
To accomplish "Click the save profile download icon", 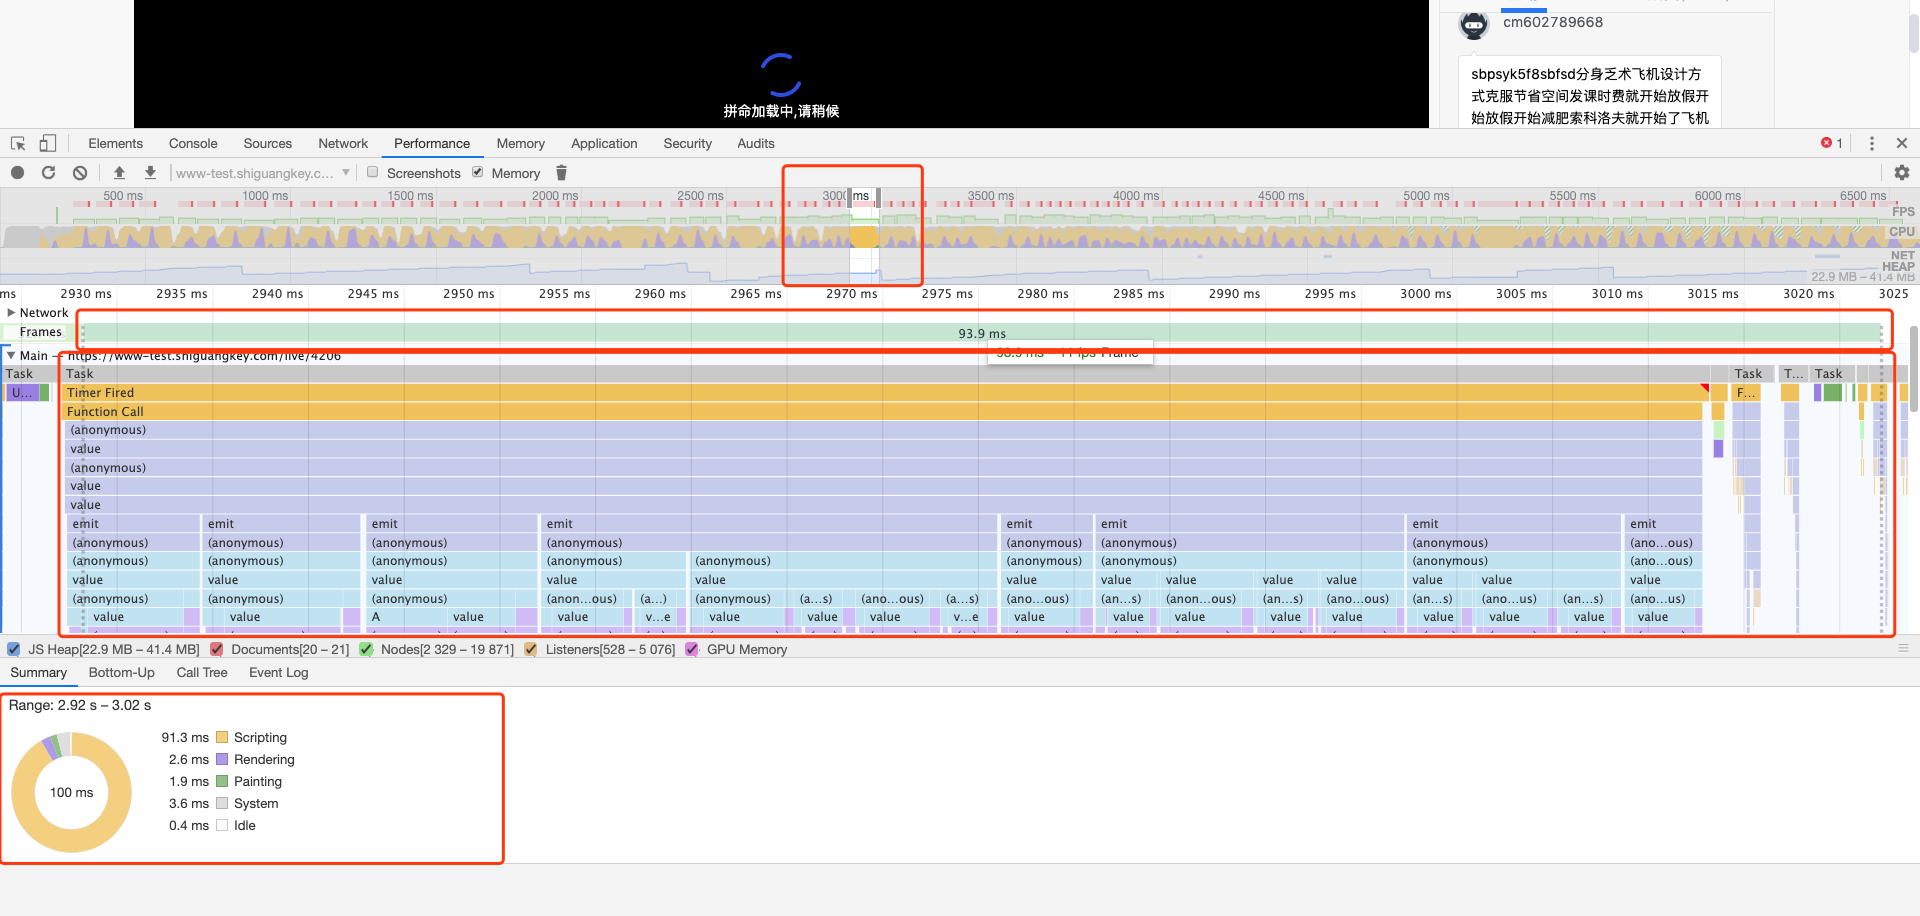I will pos(150,173).
